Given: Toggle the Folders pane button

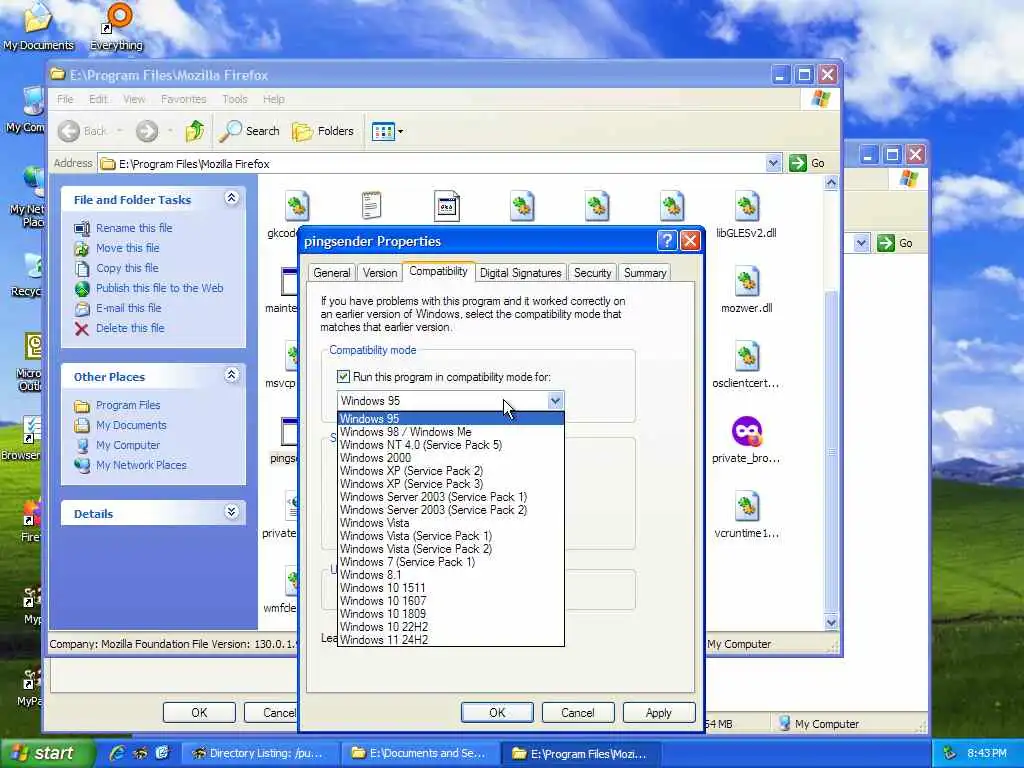Looking at the screenshot, I should click(323, 131).
